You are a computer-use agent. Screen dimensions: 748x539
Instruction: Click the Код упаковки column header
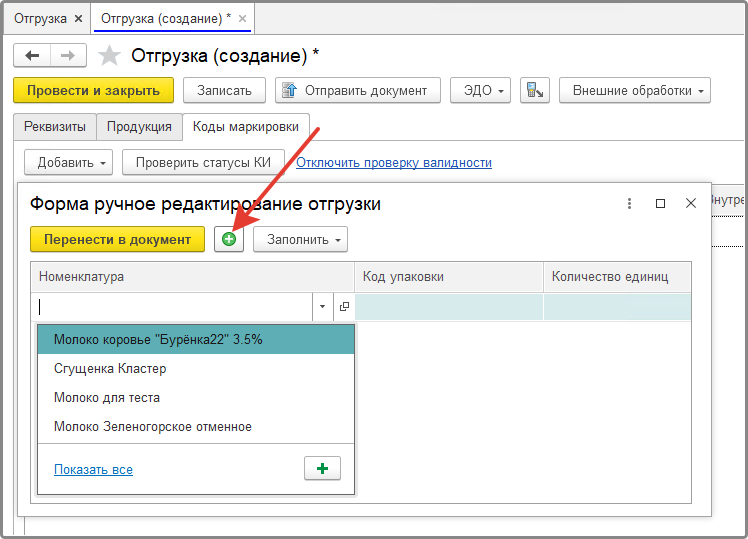449,277
